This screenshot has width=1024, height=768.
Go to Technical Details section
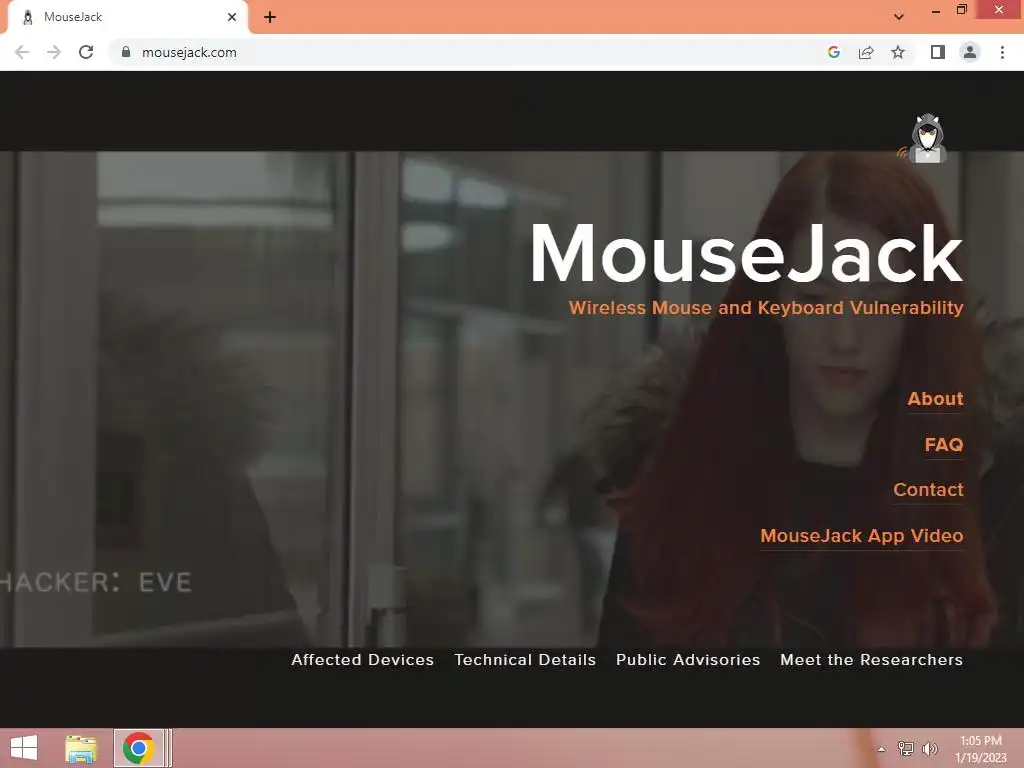pos(525,660)
